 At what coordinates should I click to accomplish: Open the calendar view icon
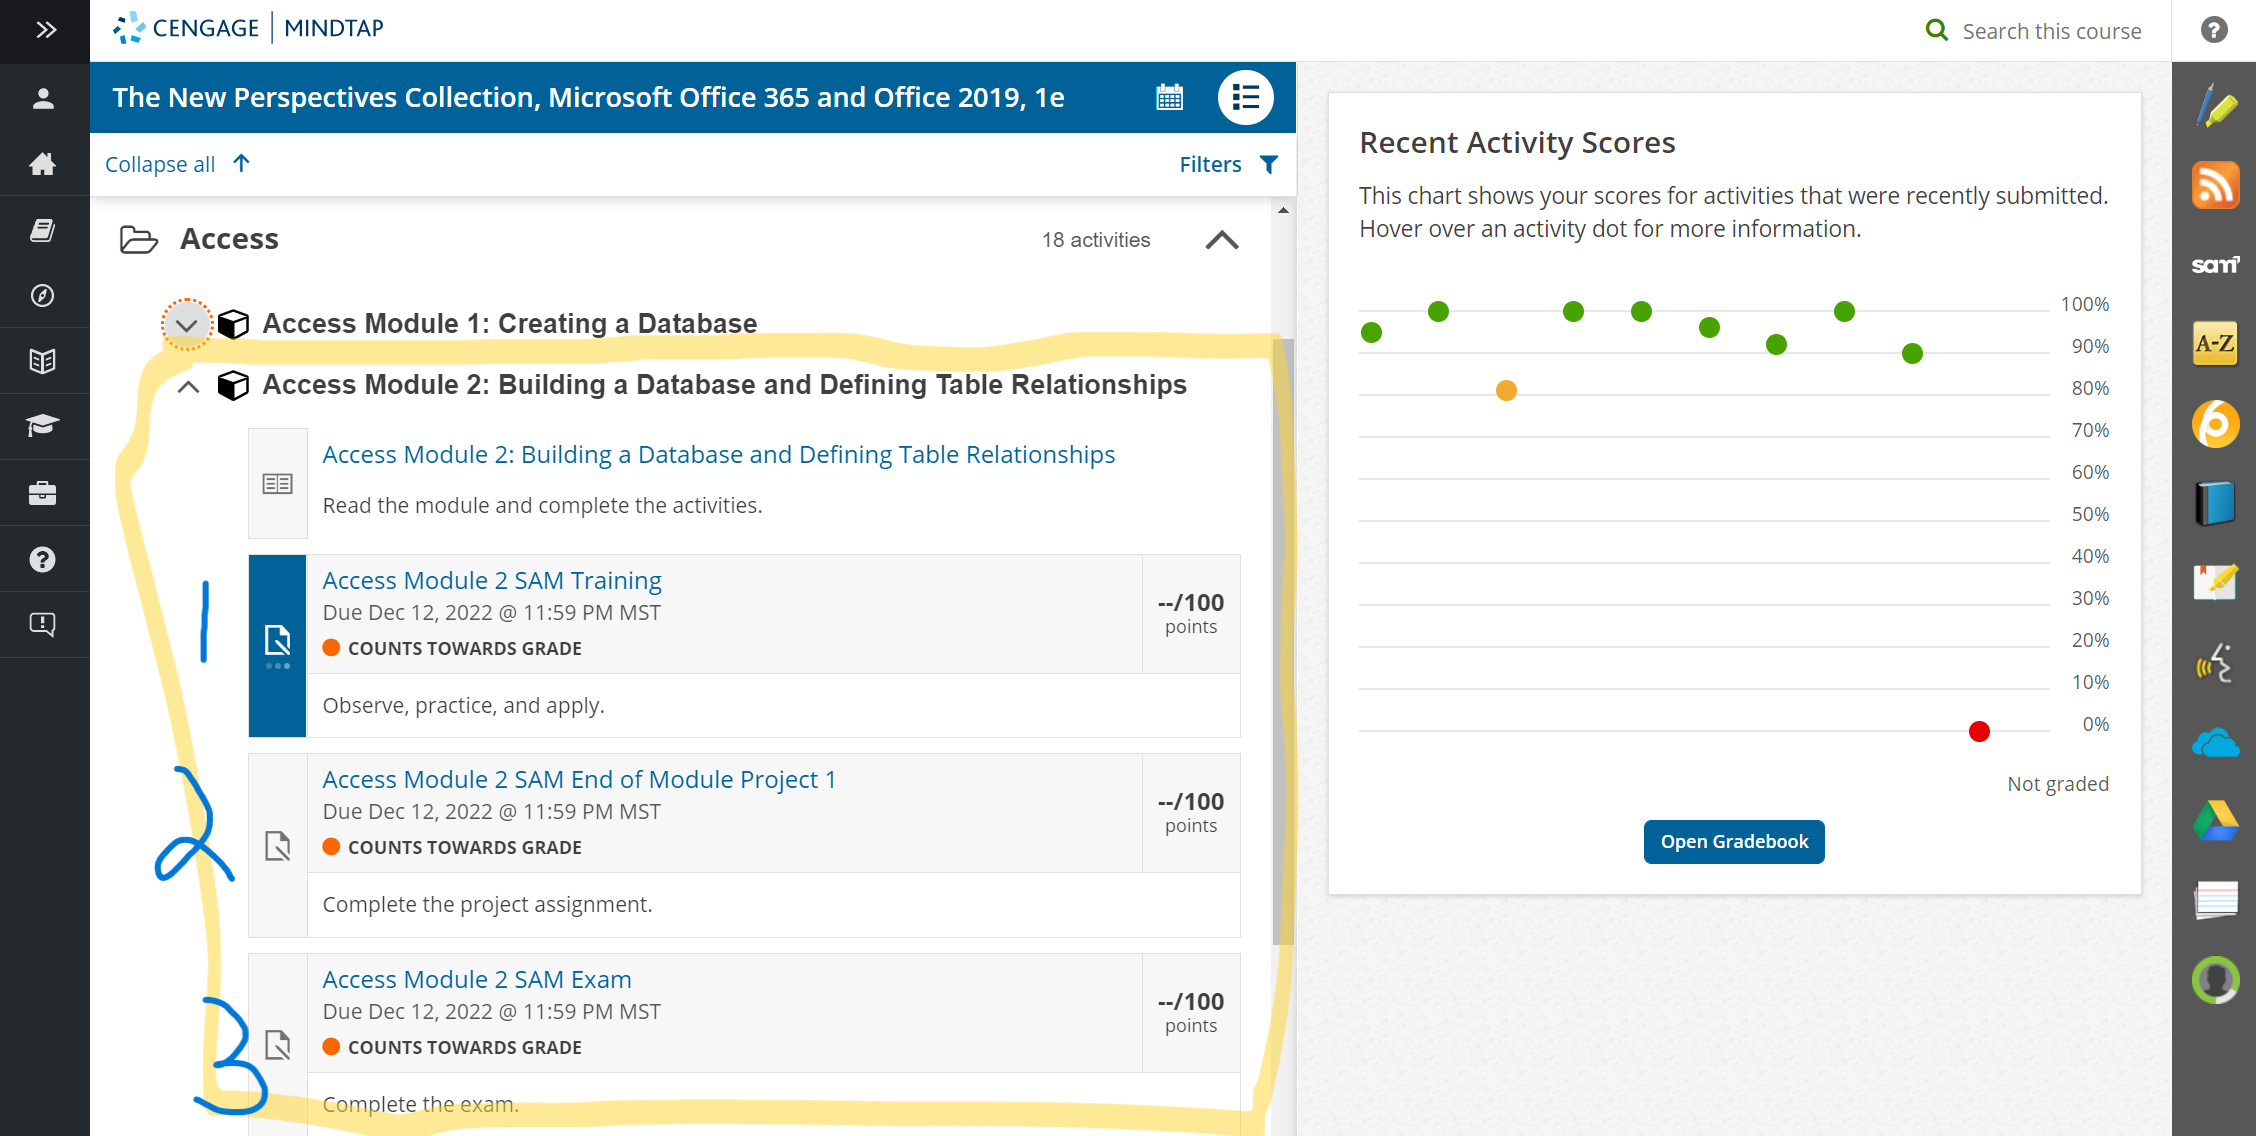pyautogui.click(x=1169, y=97)
